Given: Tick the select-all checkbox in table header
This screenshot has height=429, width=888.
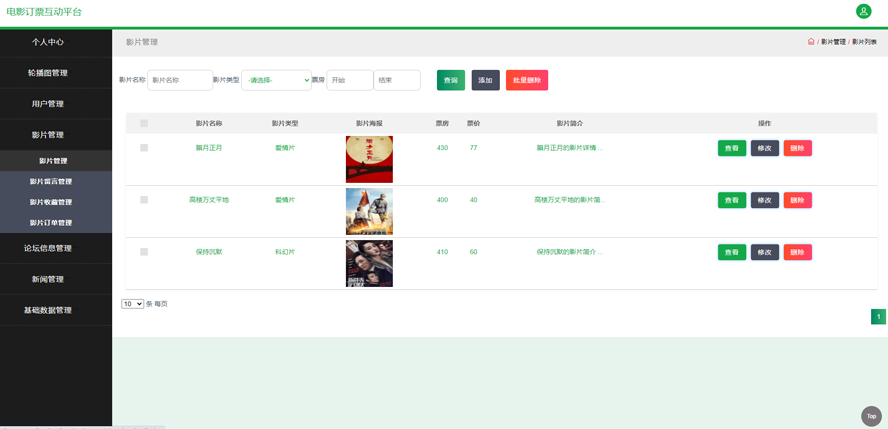Looking at the screenshot, I should click(x=144, y=123).
